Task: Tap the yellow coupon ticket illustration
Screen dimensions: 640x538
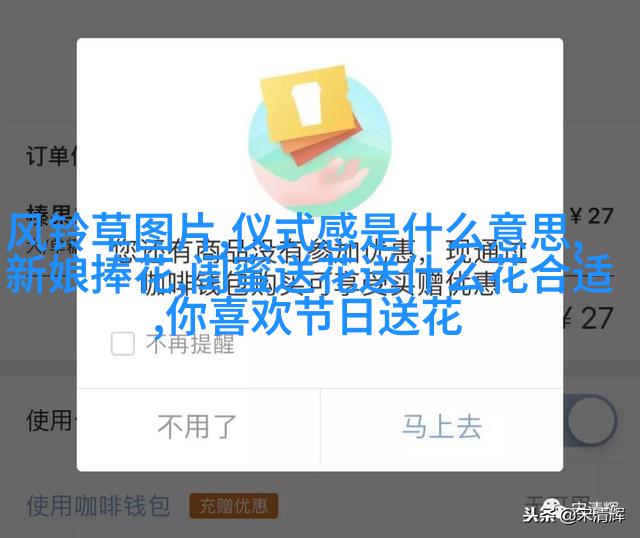Action: [308, 102]
